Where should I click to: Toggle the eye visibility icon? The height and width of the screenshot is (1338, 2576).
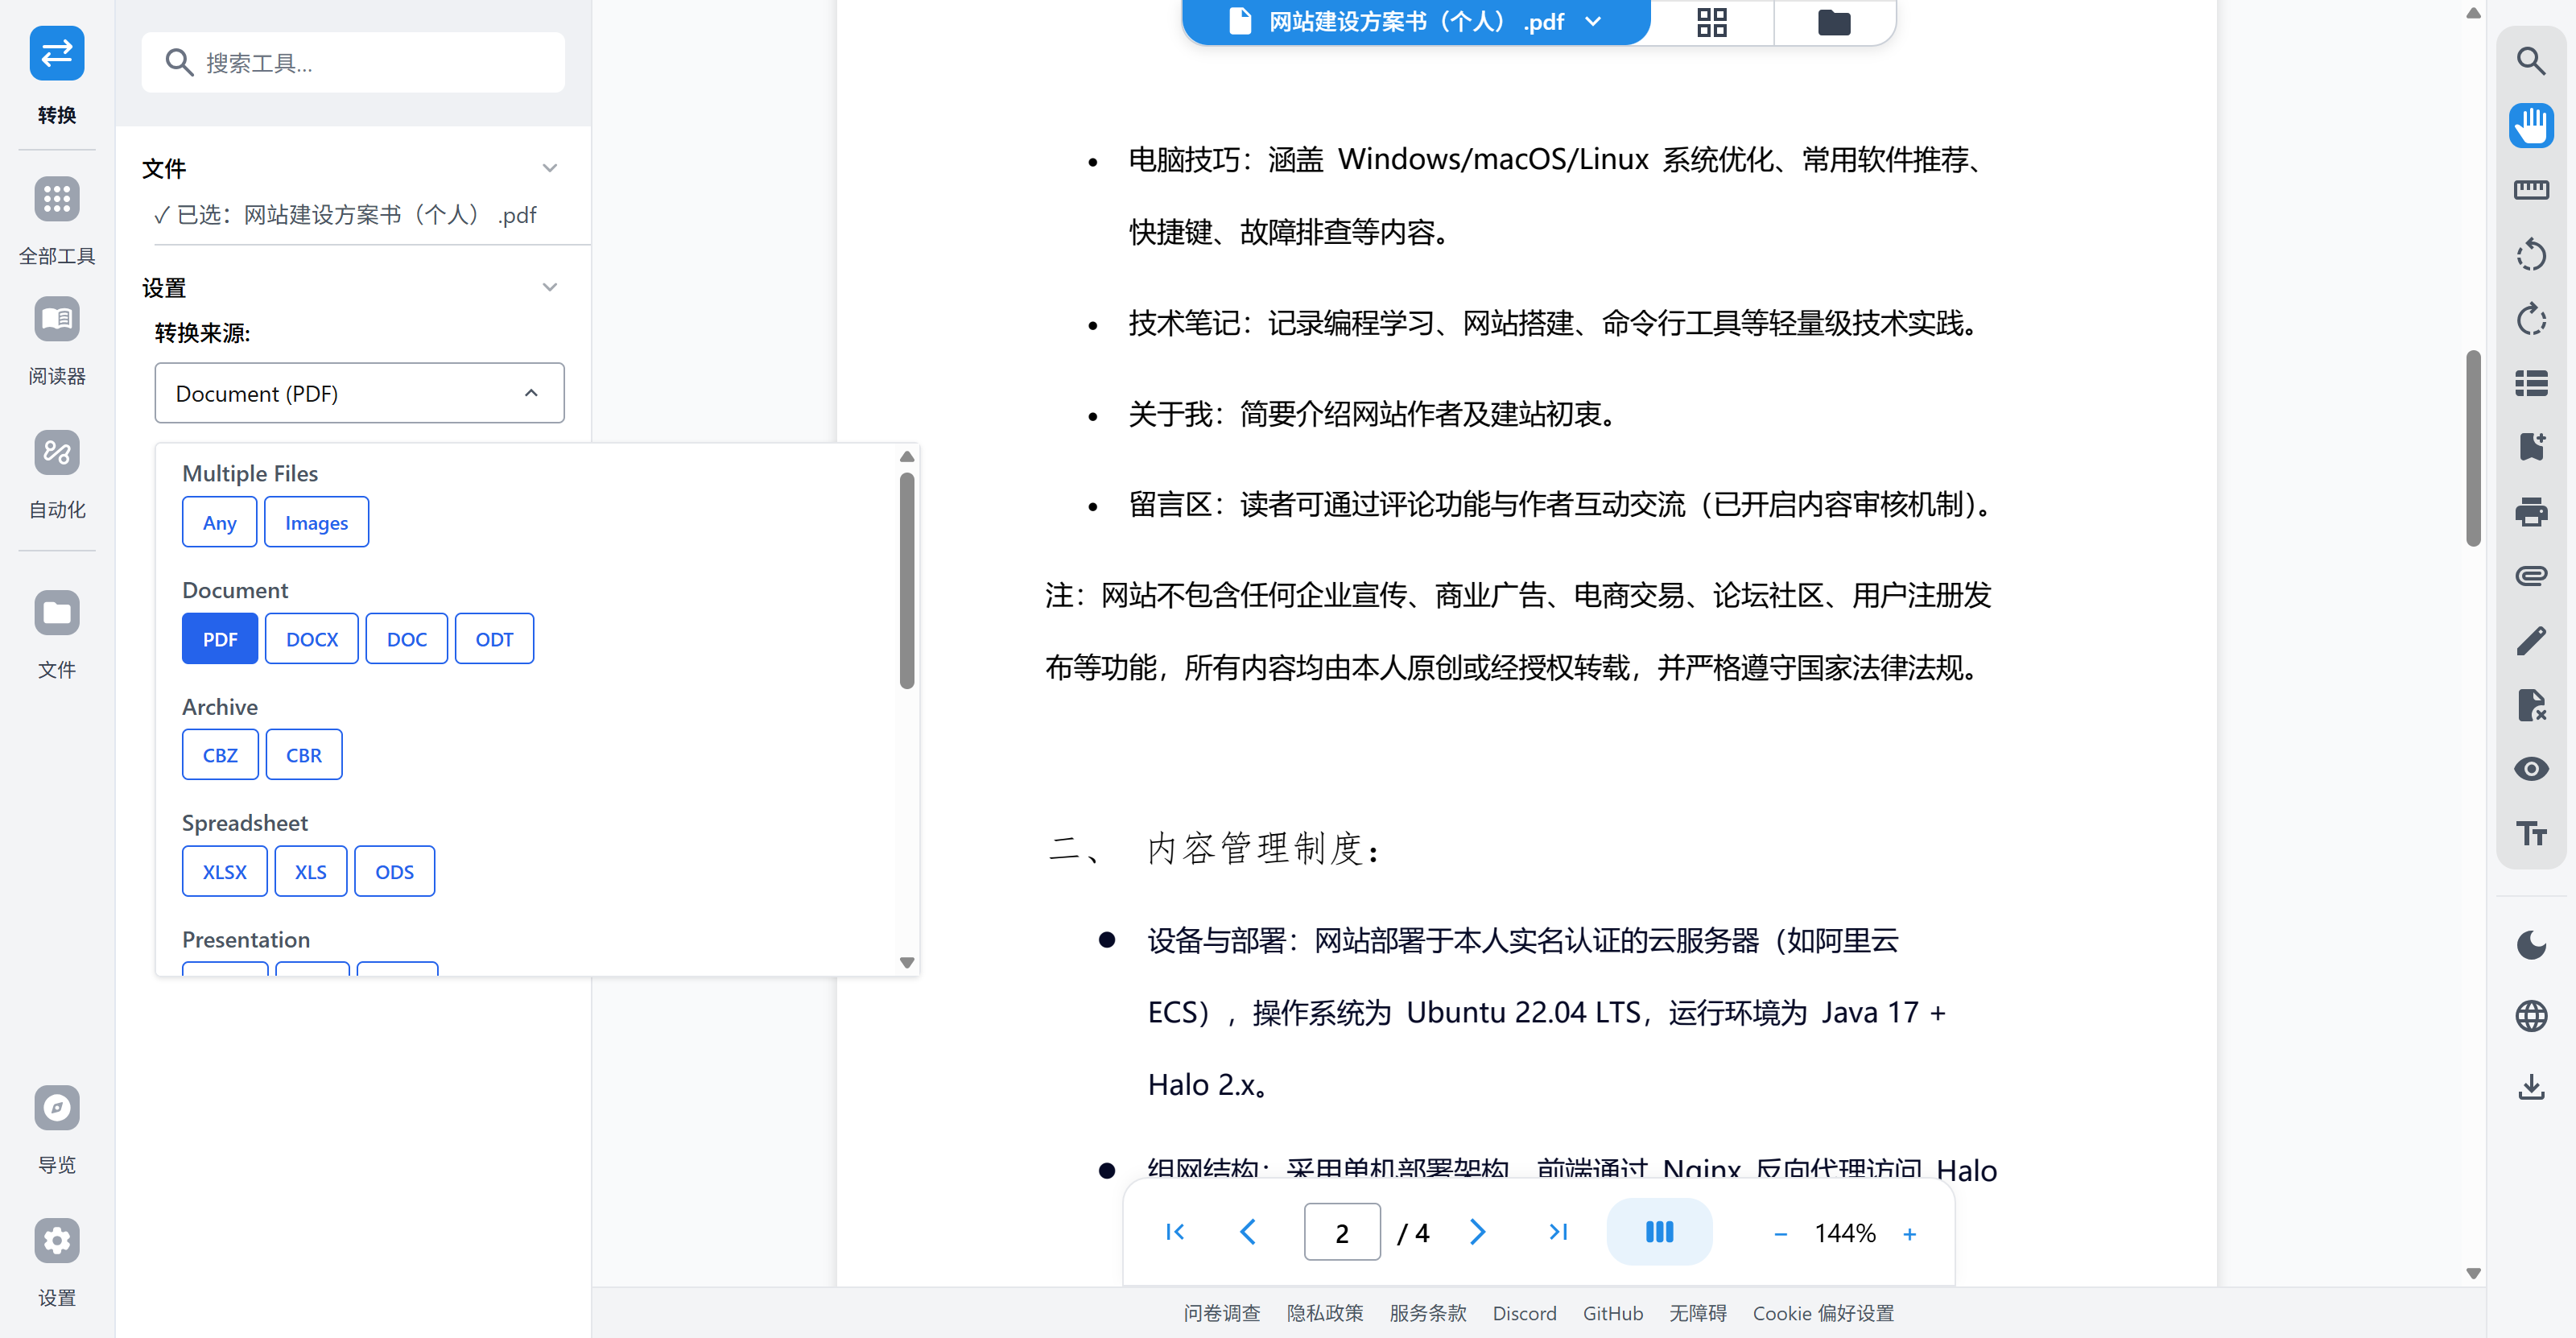(x=2530, y=769)
